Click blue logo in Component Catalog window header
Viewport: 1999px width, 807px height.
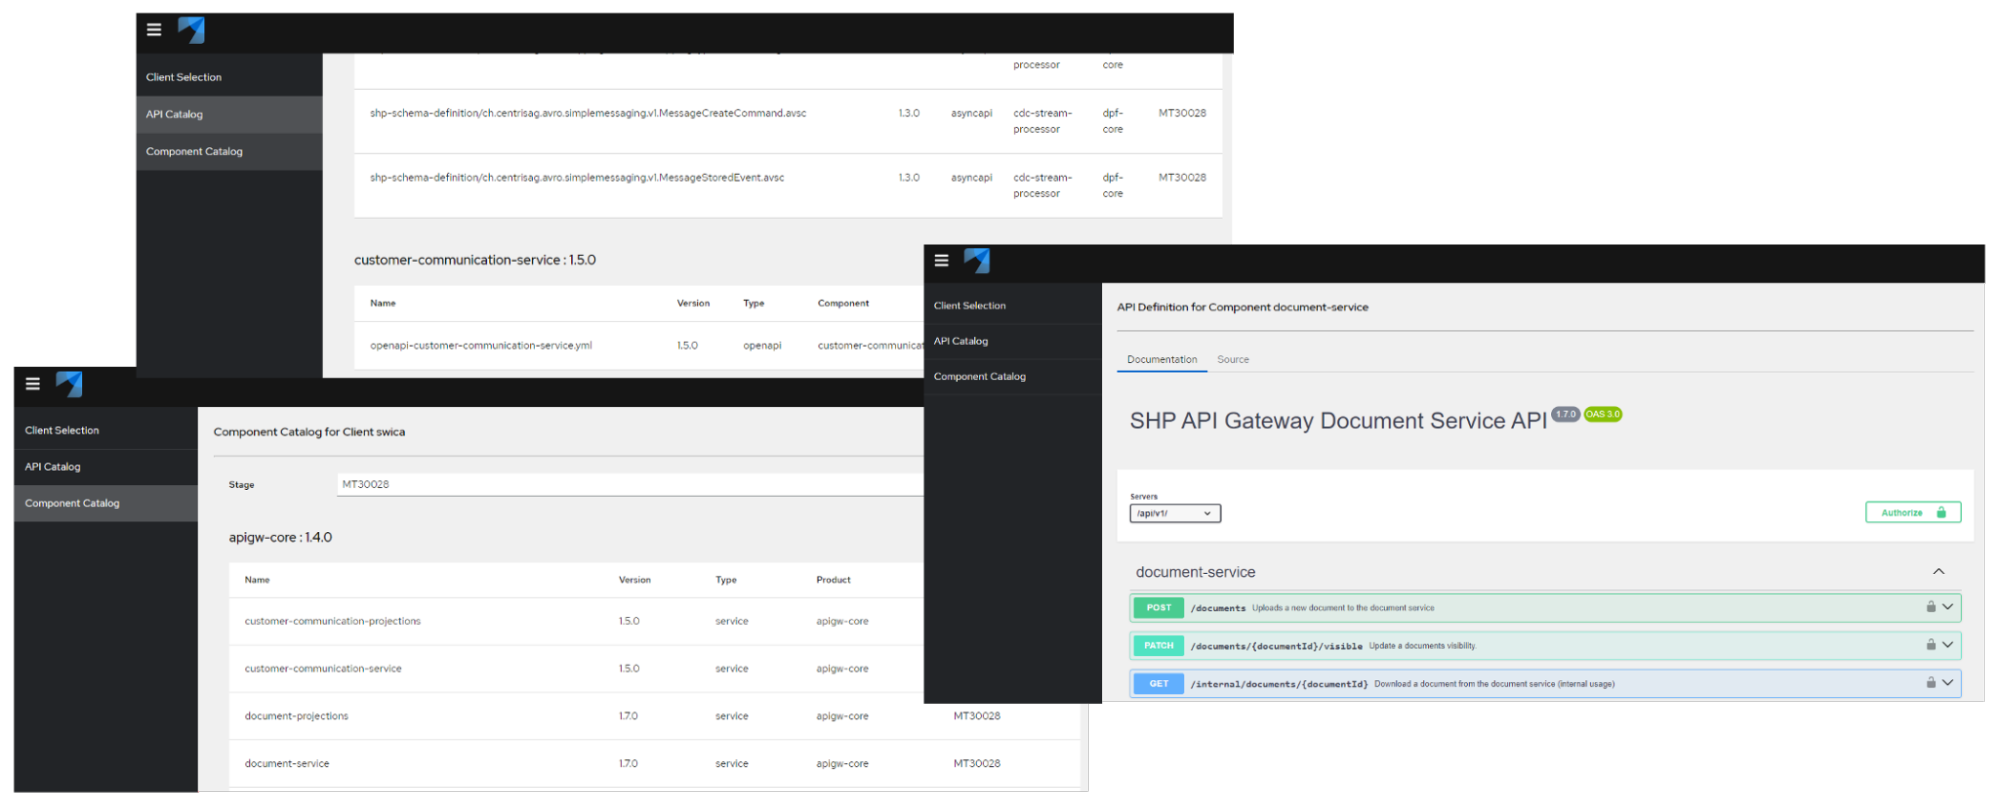tap(69, 384)
